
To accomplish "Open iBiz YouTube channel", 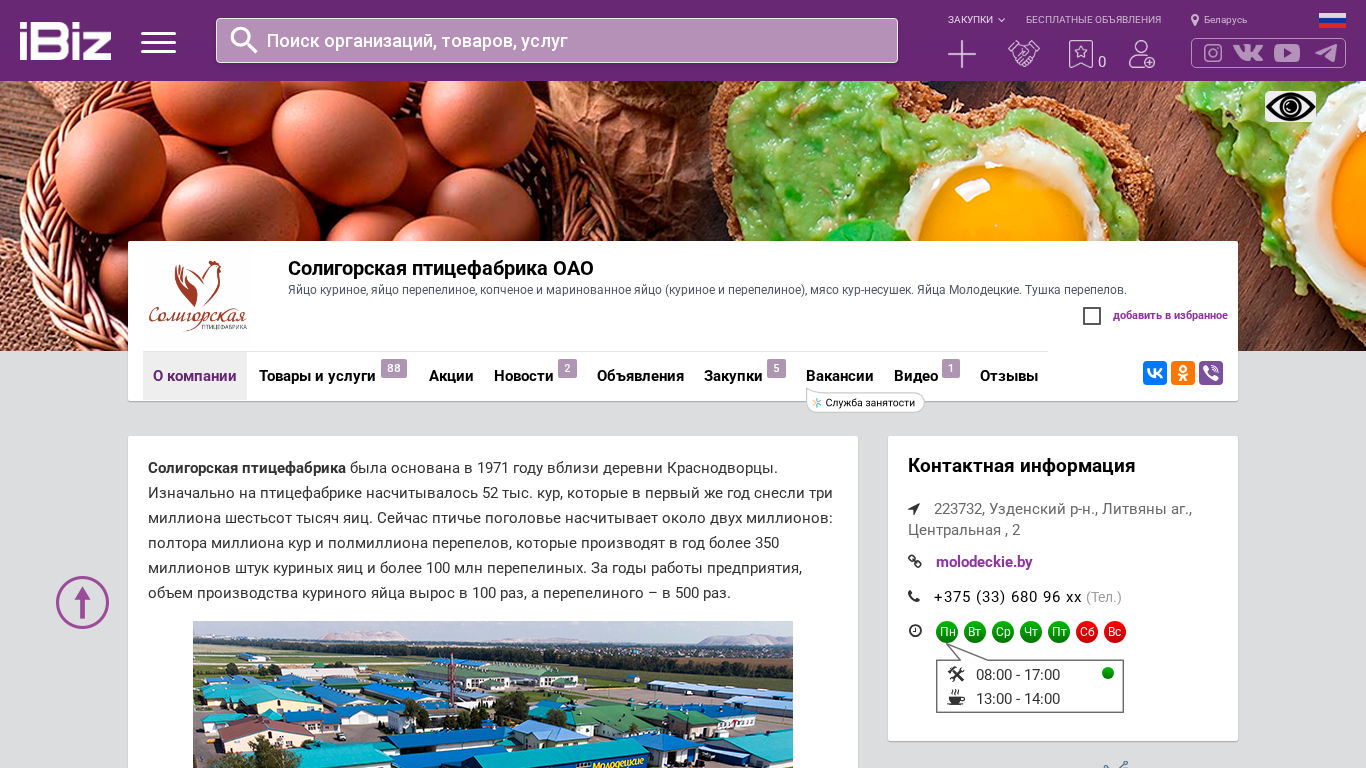I will [1287, 53].
